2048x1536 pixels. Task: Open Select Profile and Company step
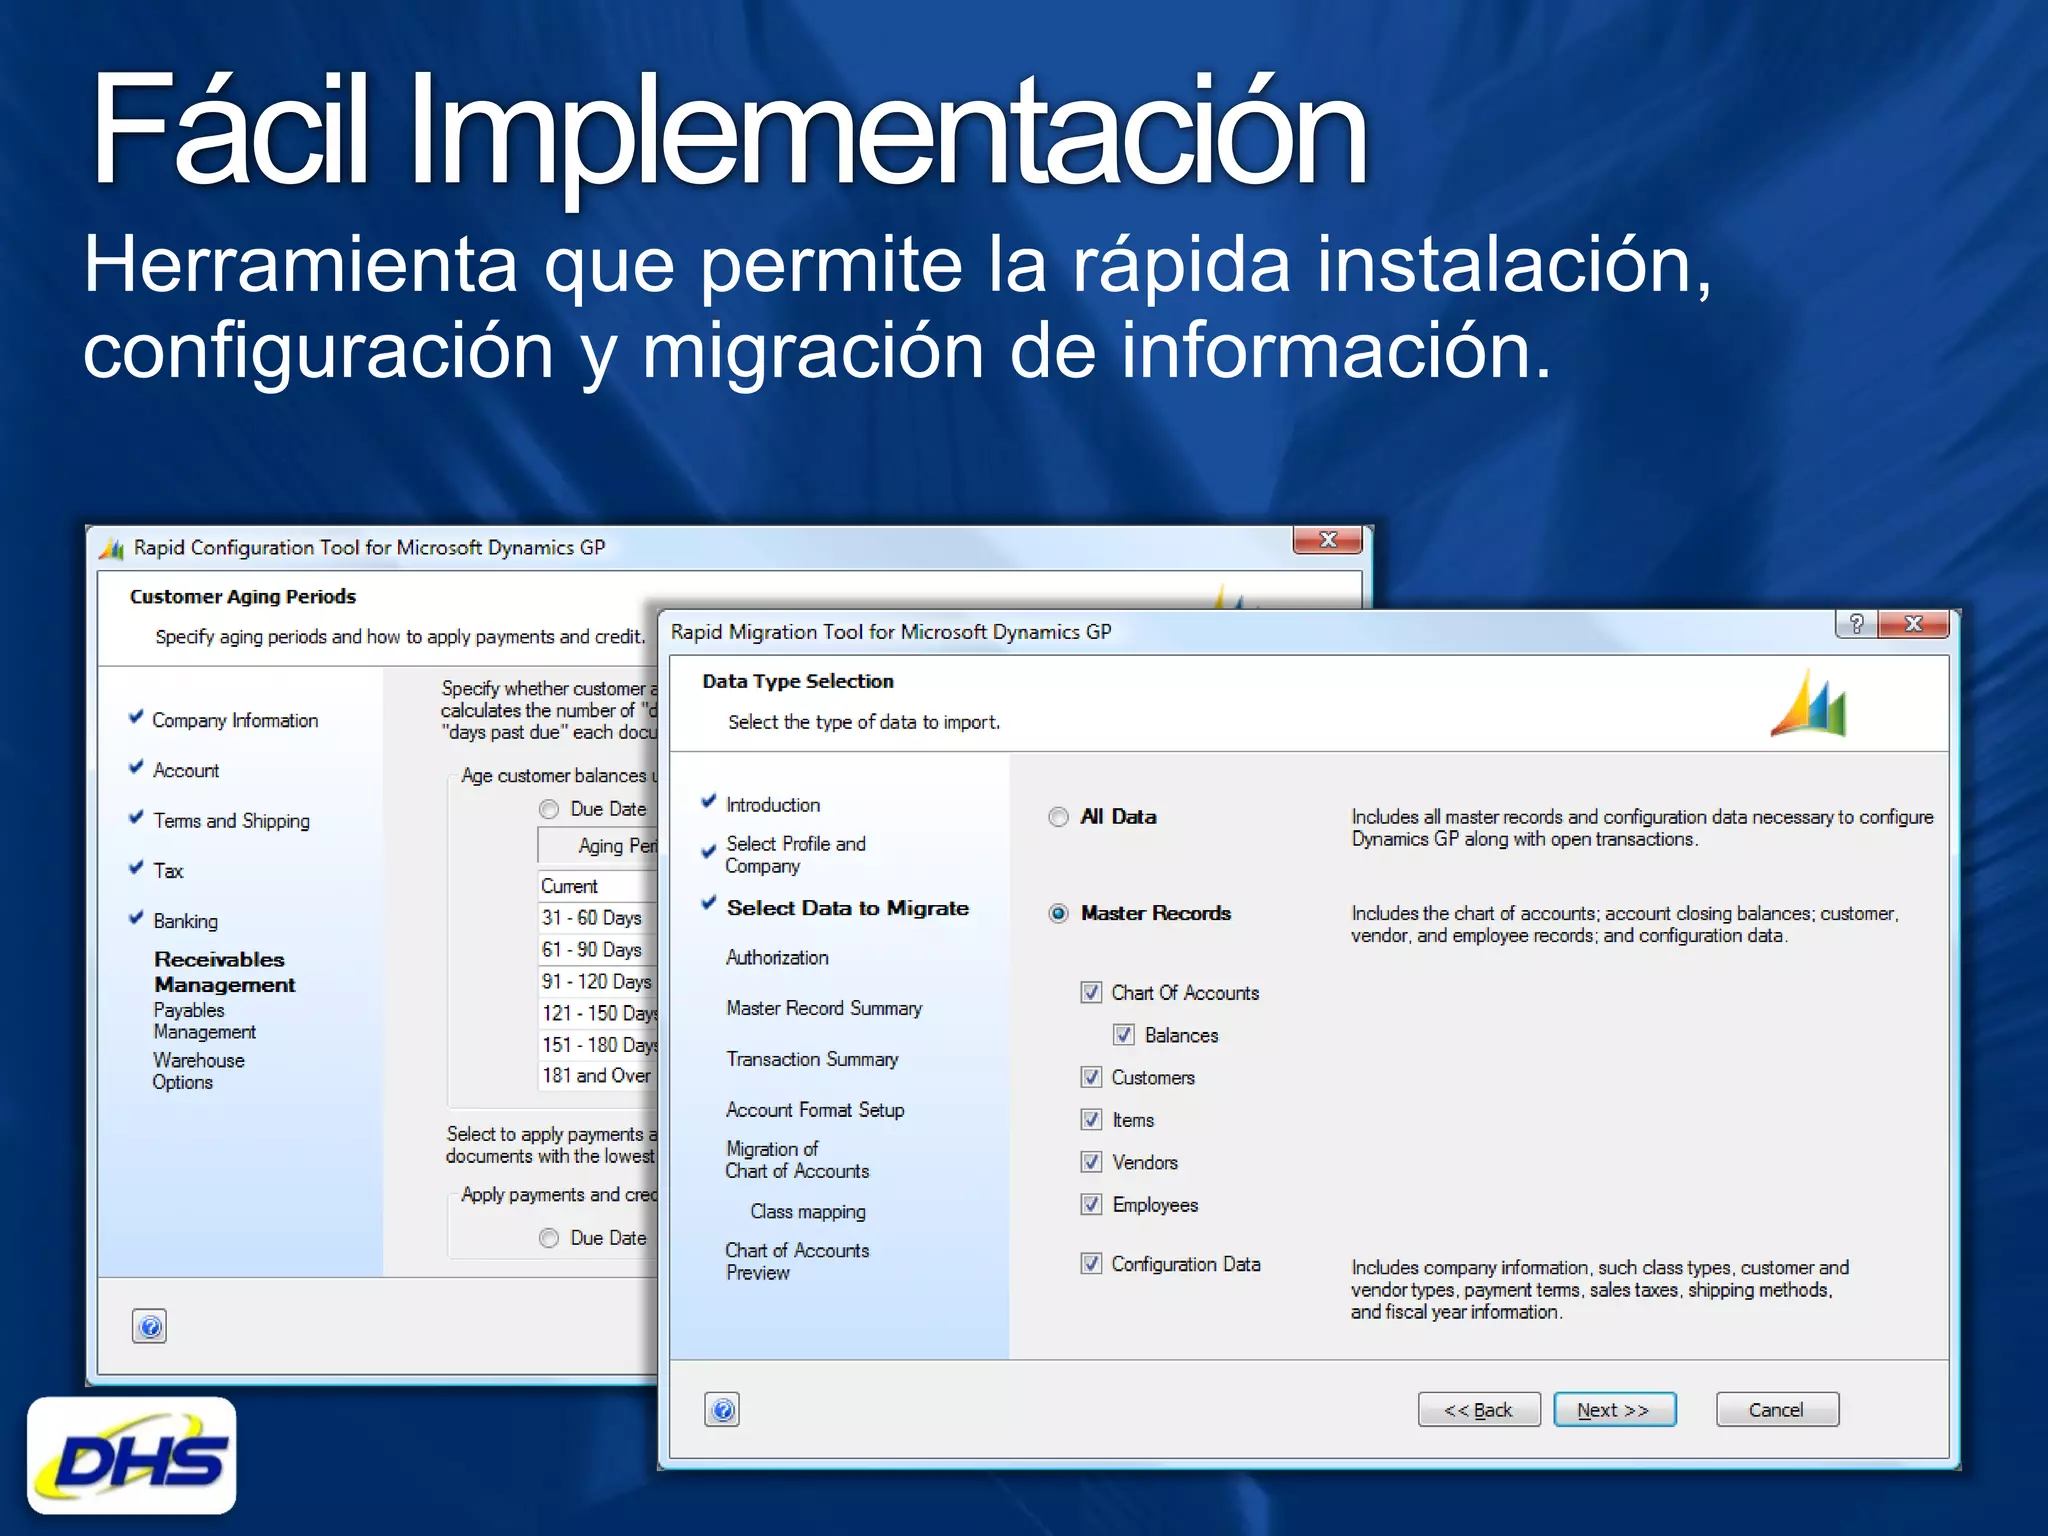pyautogui.click(x=796, y=855)
